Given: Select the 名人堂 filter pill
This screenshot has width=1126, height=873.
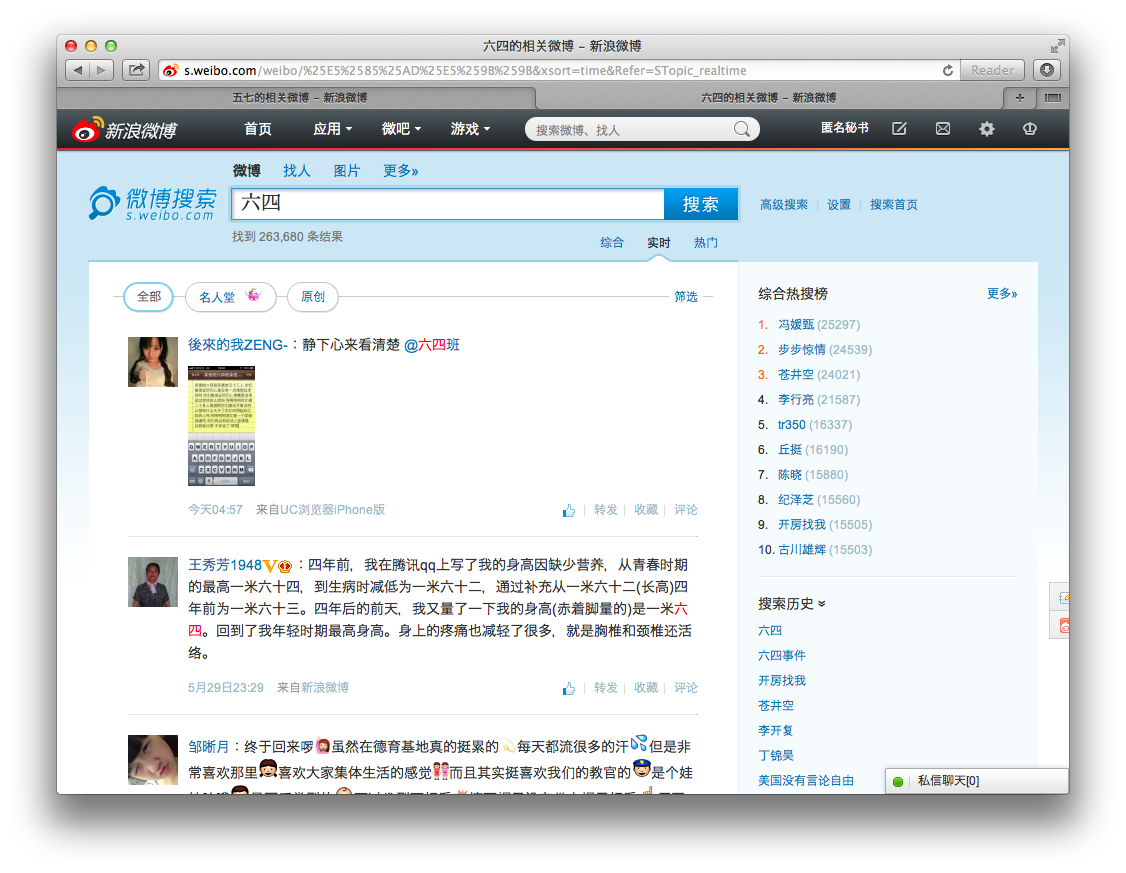Looking at the screenshot, I should pos(231,297).
